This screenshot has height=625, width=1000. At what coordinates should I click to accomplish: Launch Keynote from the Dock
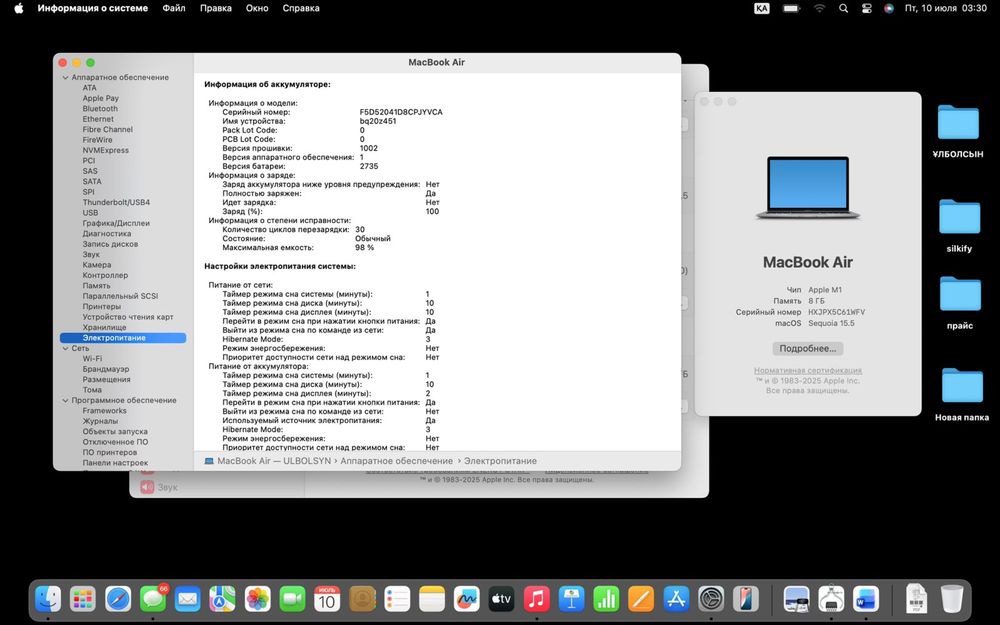(571, 599)
